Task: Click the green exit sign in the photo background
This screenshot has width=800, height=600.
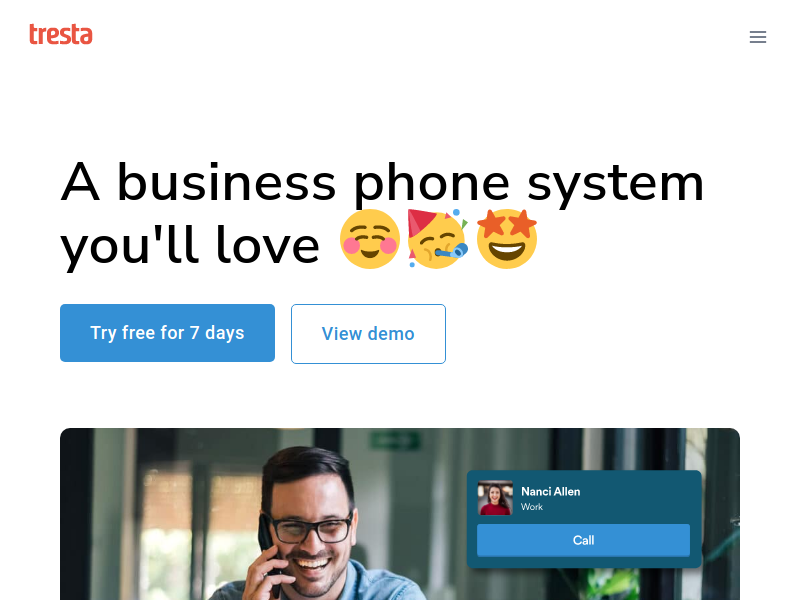Action: tap(395, 440)
